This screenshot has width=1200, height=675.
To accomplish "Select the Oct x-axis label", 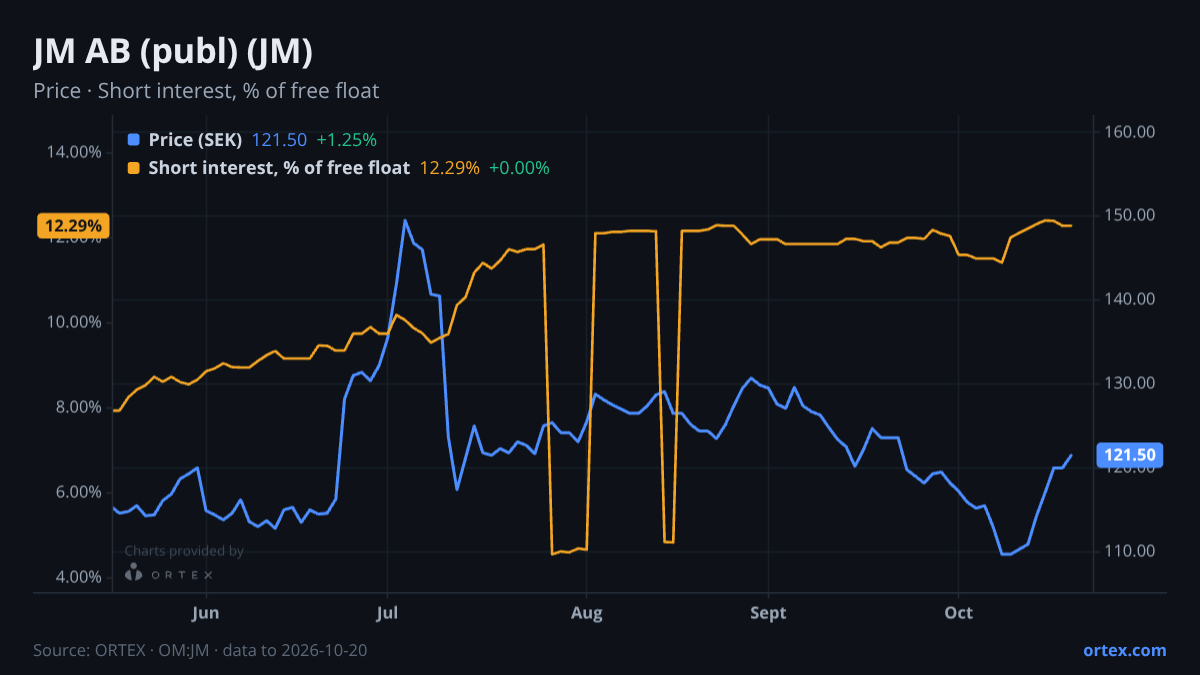I will [x=959, y=612].
